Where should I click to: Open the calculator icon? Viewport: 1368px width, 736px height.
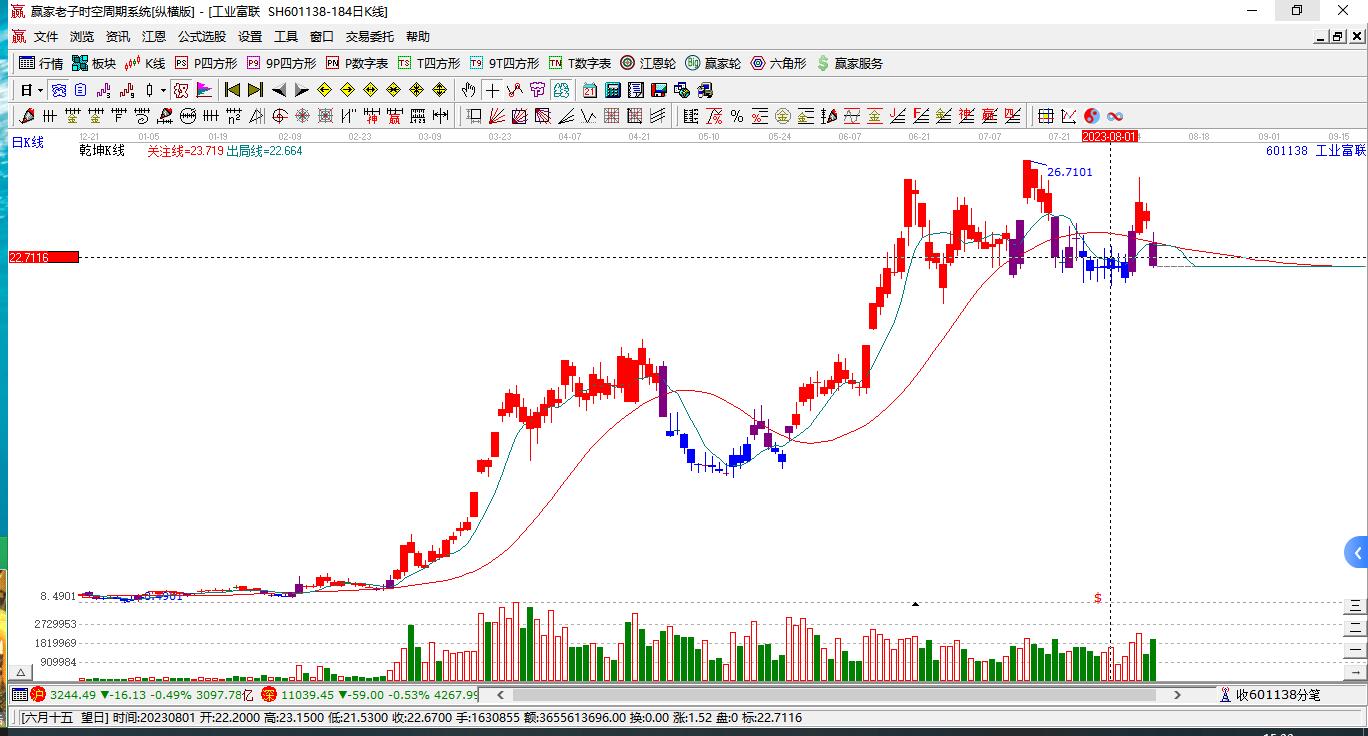click(x=613, y=90)
